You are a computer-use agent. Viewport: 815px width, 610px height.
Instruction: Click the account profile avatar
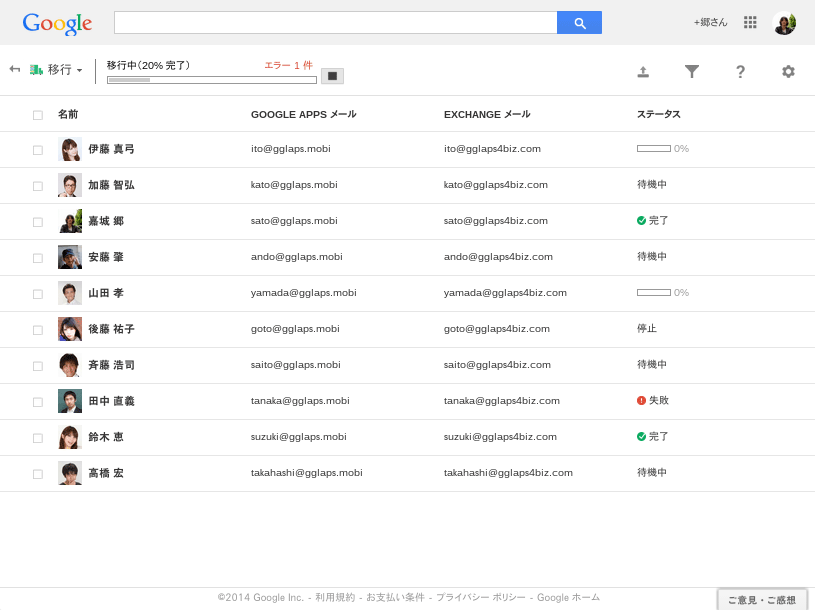784,23
